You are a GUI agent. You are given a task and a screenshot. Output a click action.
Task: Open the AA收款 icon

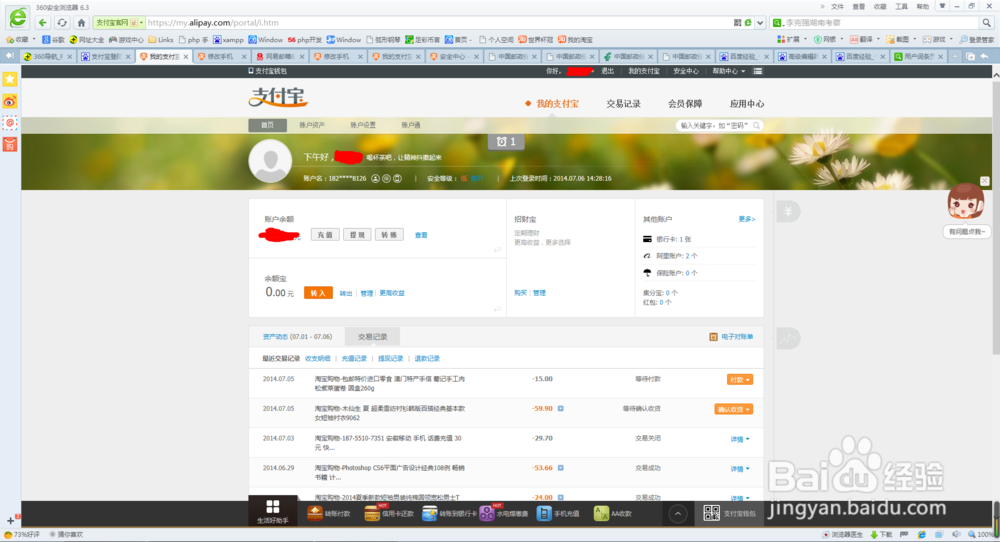point(601,513)
